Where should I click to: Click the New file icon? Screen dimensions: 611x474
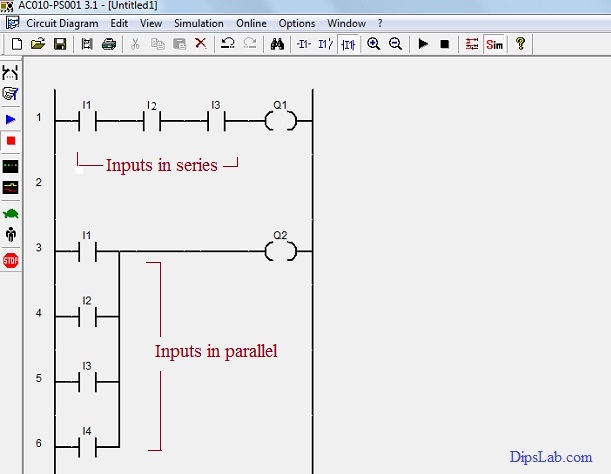pos(16,44)
